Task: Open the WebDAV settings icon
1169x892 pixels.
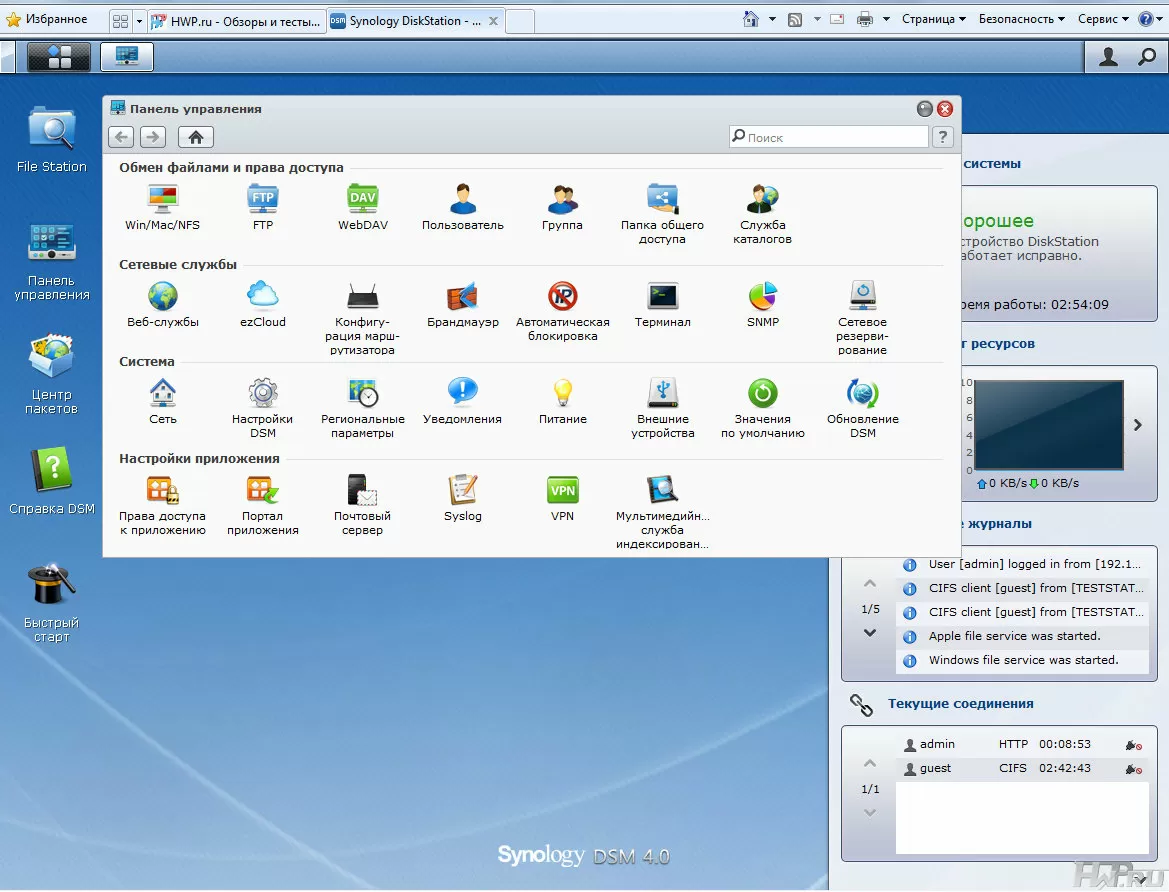Action: [362, 207]
